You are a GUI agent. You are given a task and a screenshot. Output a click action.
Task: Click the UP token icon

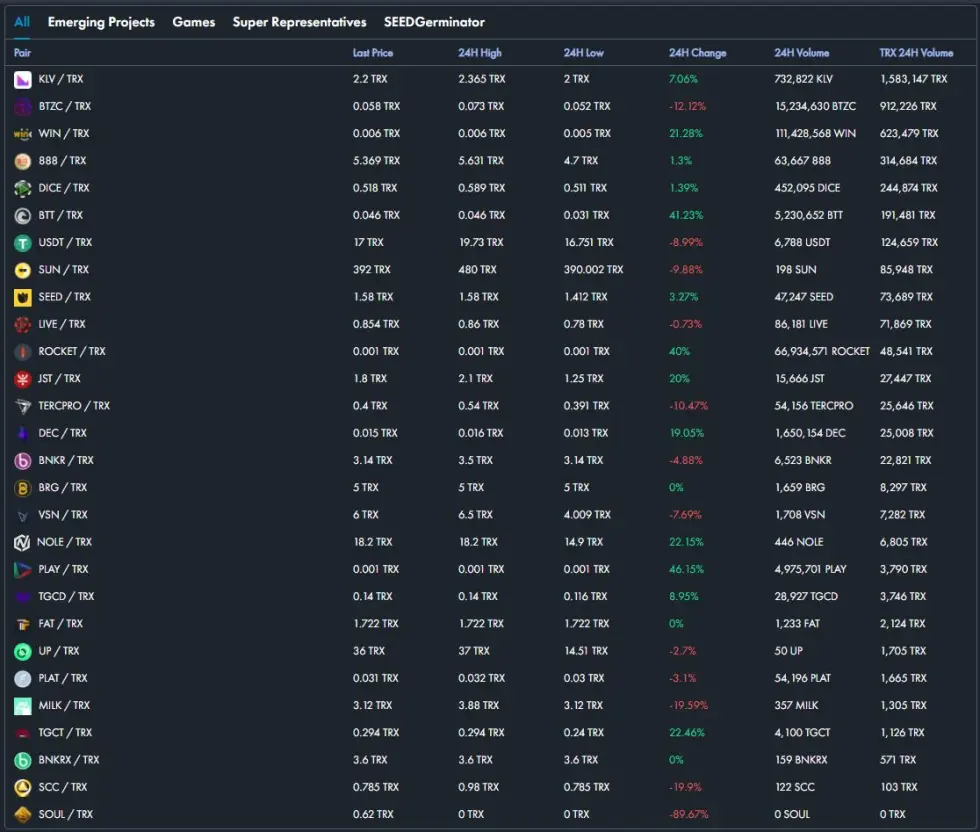click(22, 651)
